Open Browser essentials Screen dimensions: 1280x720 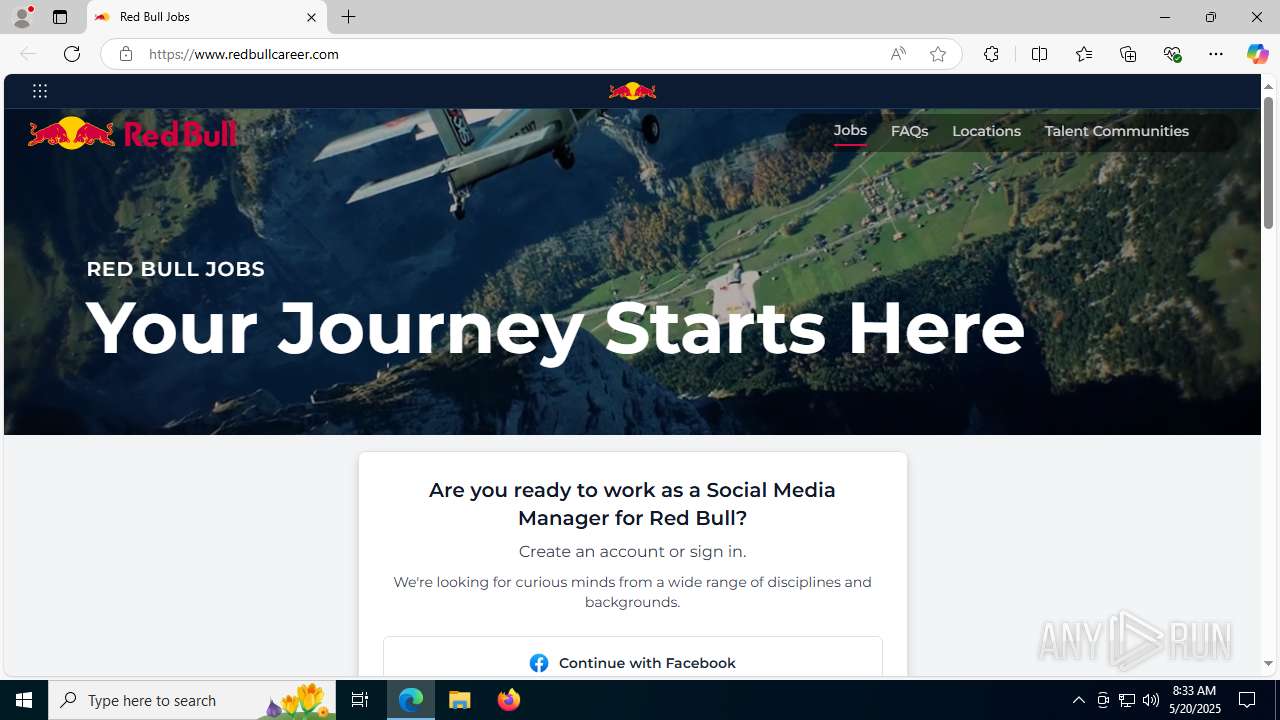click(x=1172, y=54)
